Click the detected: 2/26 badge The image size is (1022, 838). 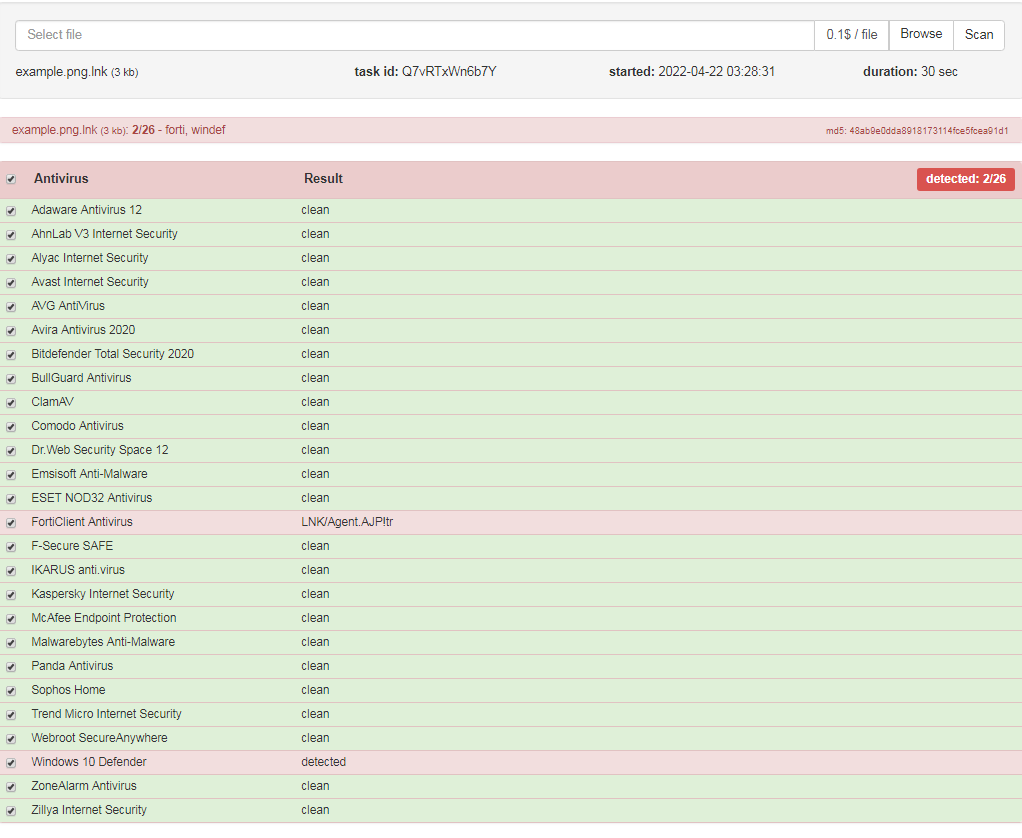pos(965,179)
